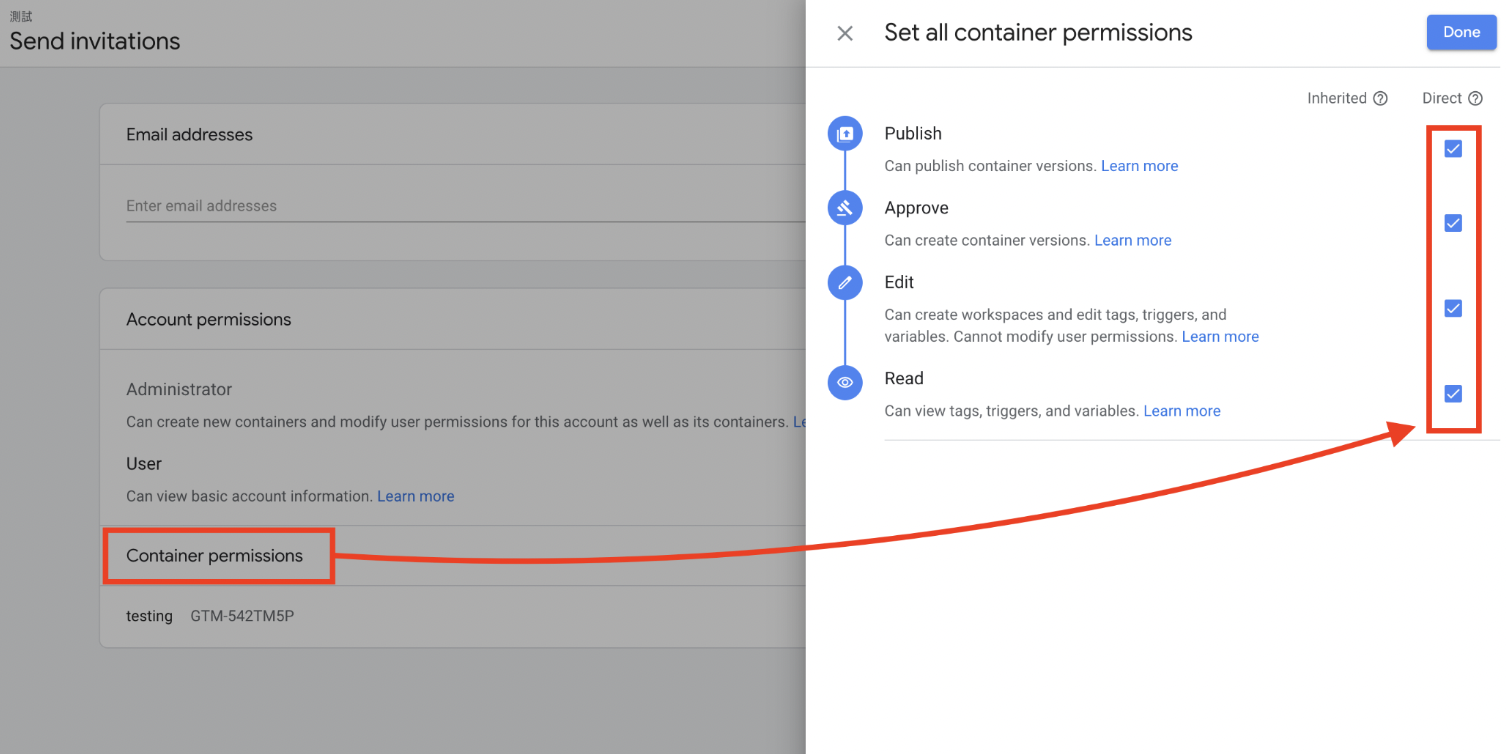Select the testing GTM-542TM5P container row
The width and height of the screenshot is (1506, 754).
pyautogui.click(x=210, y=616)
